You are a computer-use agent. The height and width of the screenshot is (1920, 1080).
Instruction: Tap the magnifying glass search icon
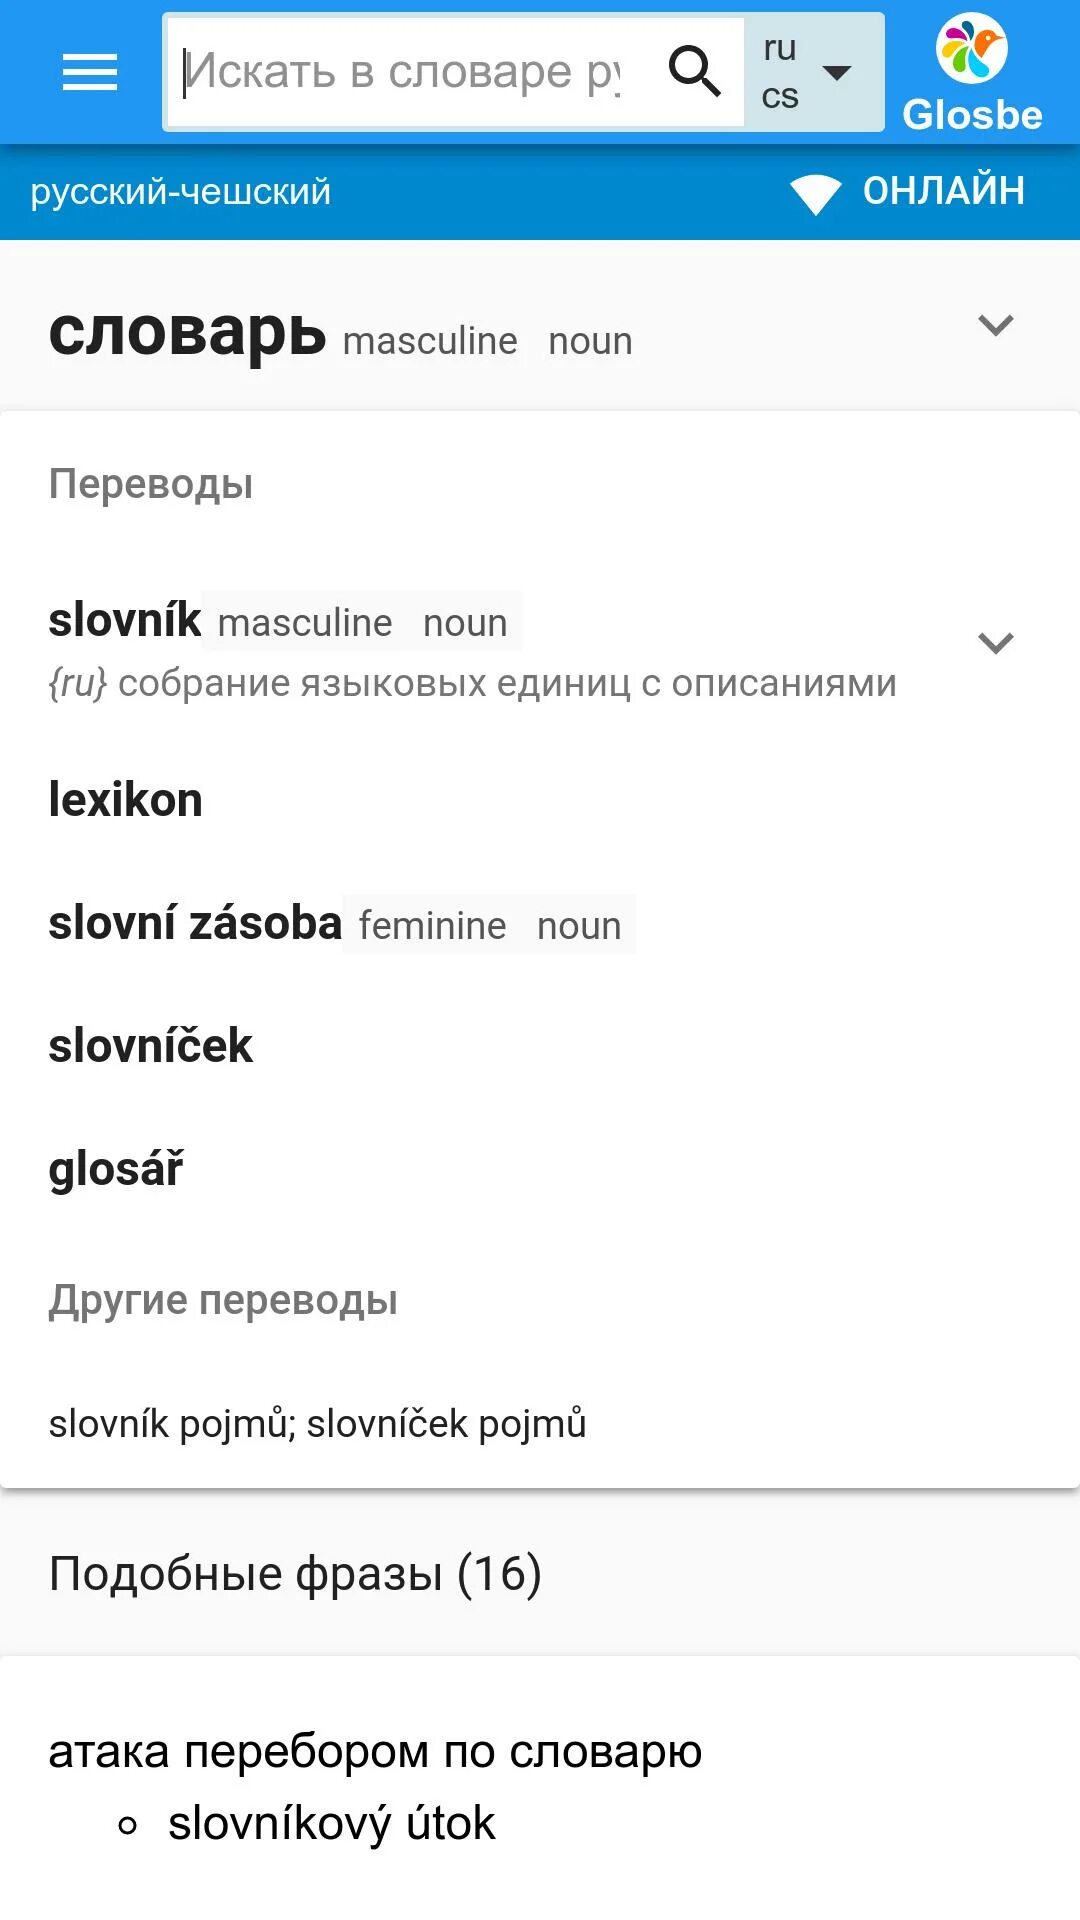coord(694,71)
